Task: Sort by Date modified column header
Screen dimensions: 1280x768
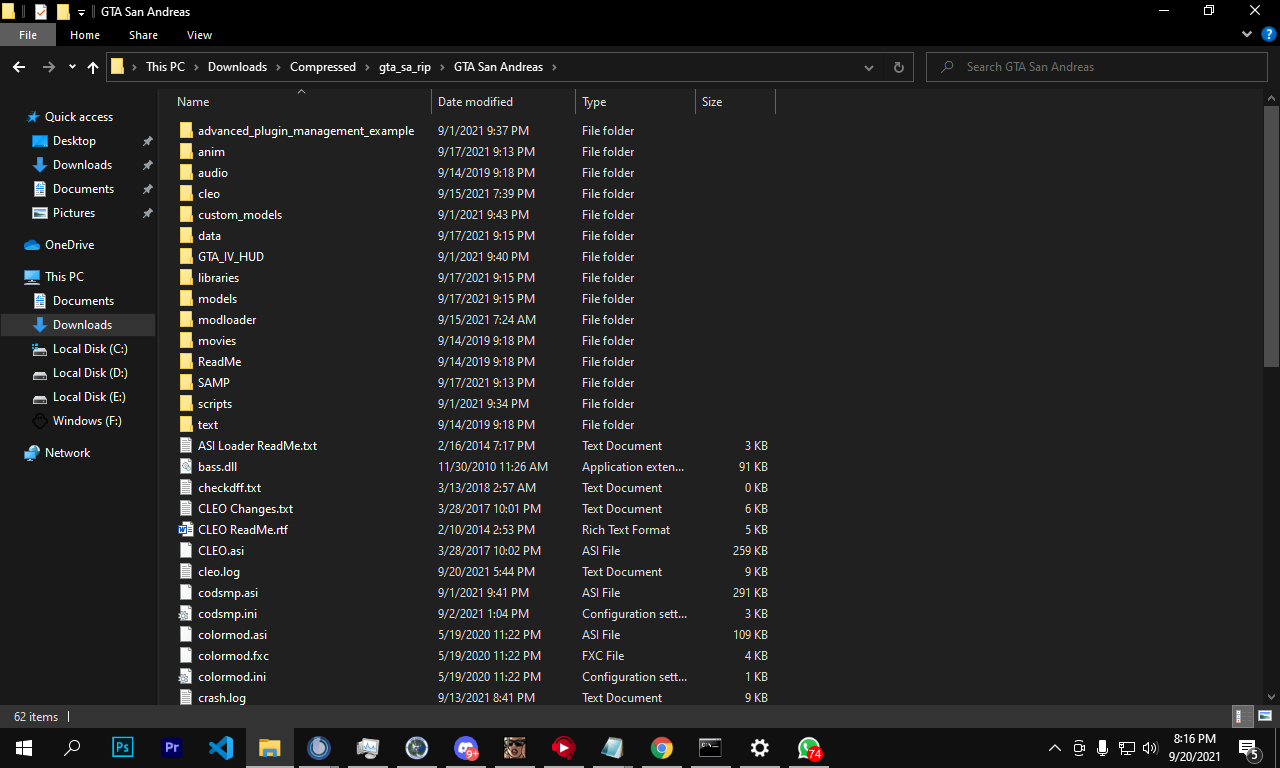Action: point(504,102)
